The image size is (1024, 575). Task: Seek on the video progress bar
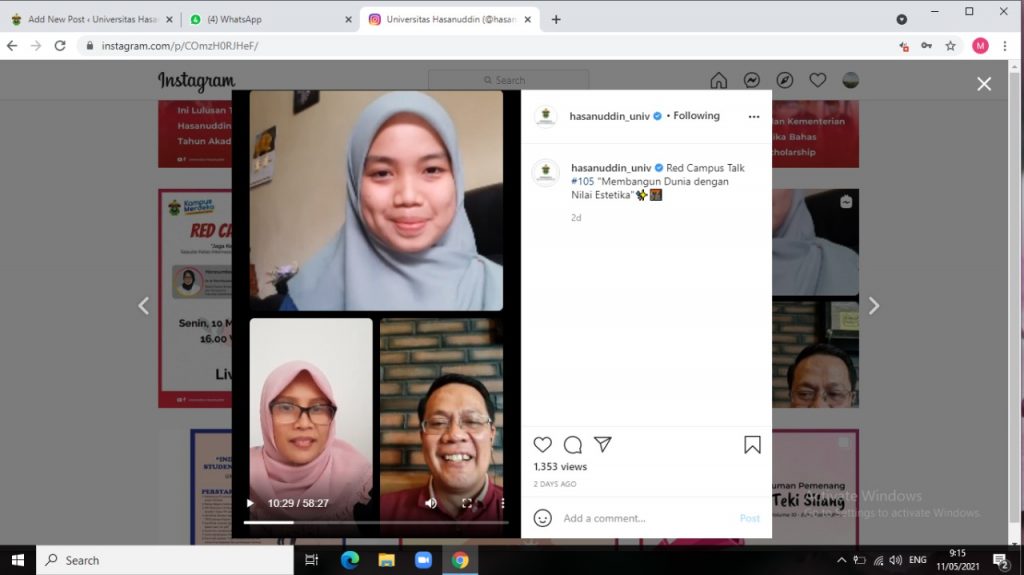[376, 522]
